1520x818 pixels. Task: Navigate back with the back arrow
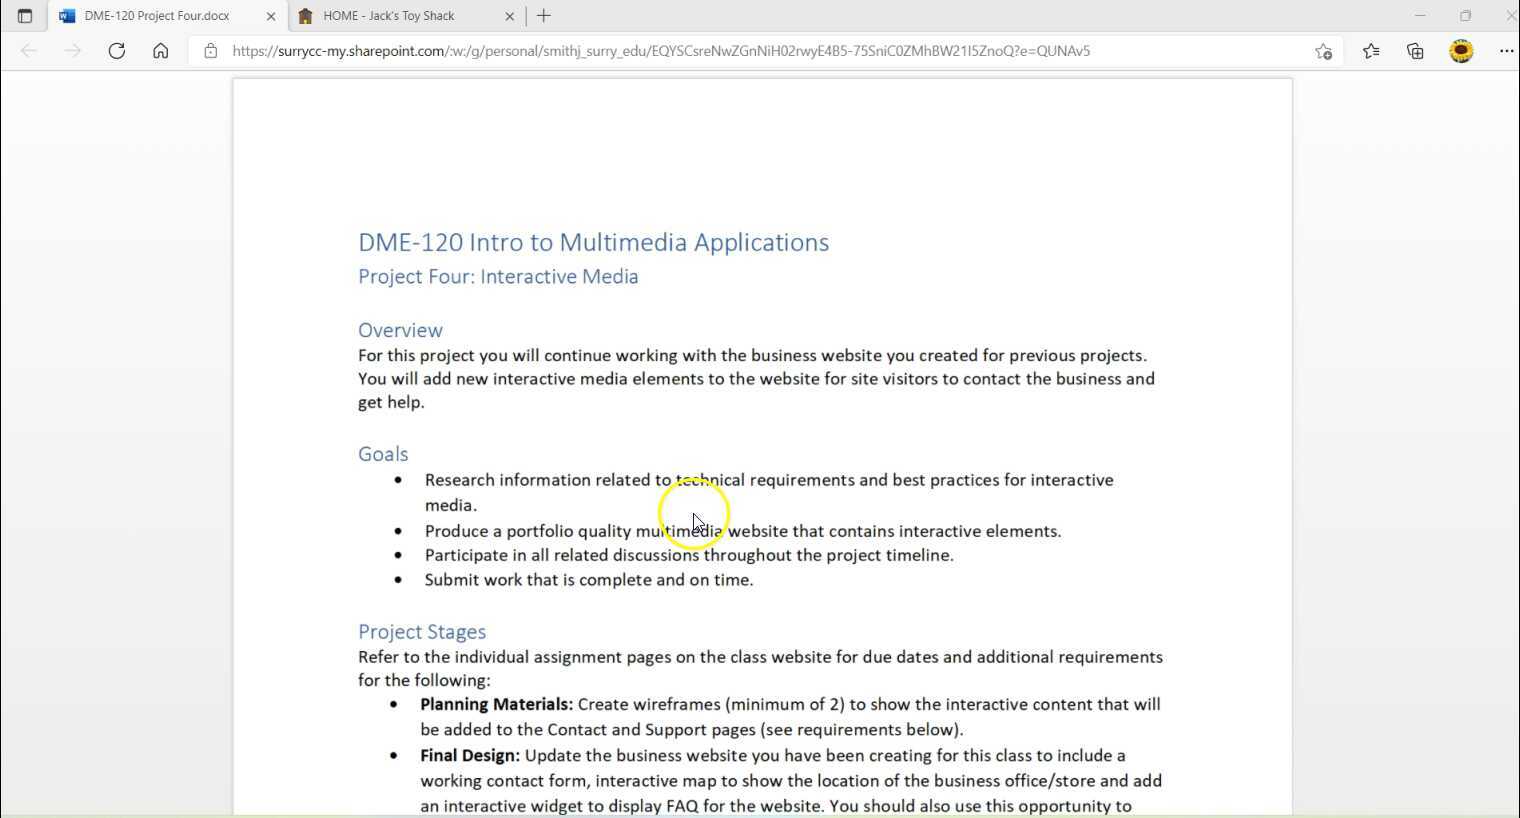28,50
